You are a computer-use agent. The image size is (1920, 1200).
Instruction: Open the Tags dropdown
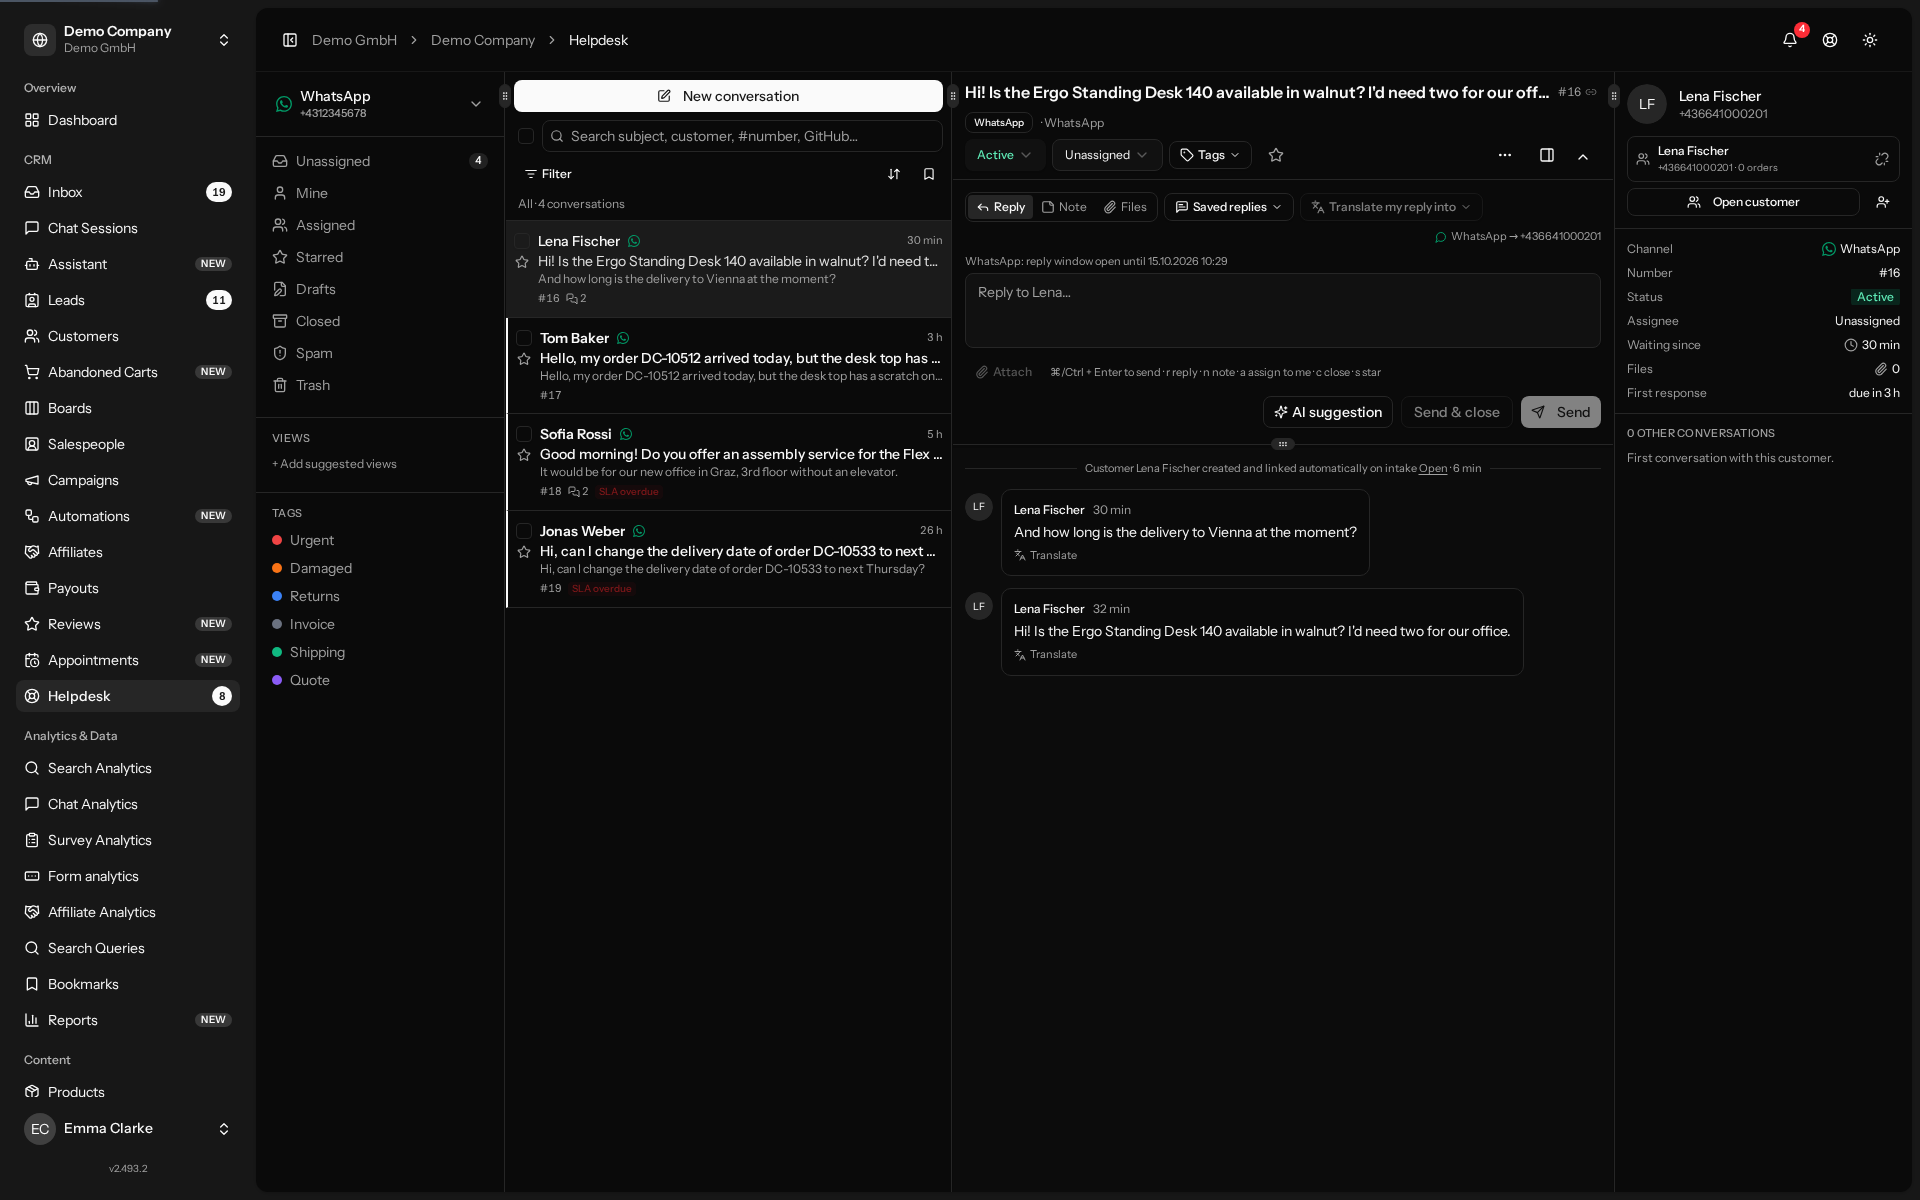[x=1210, y=155]
